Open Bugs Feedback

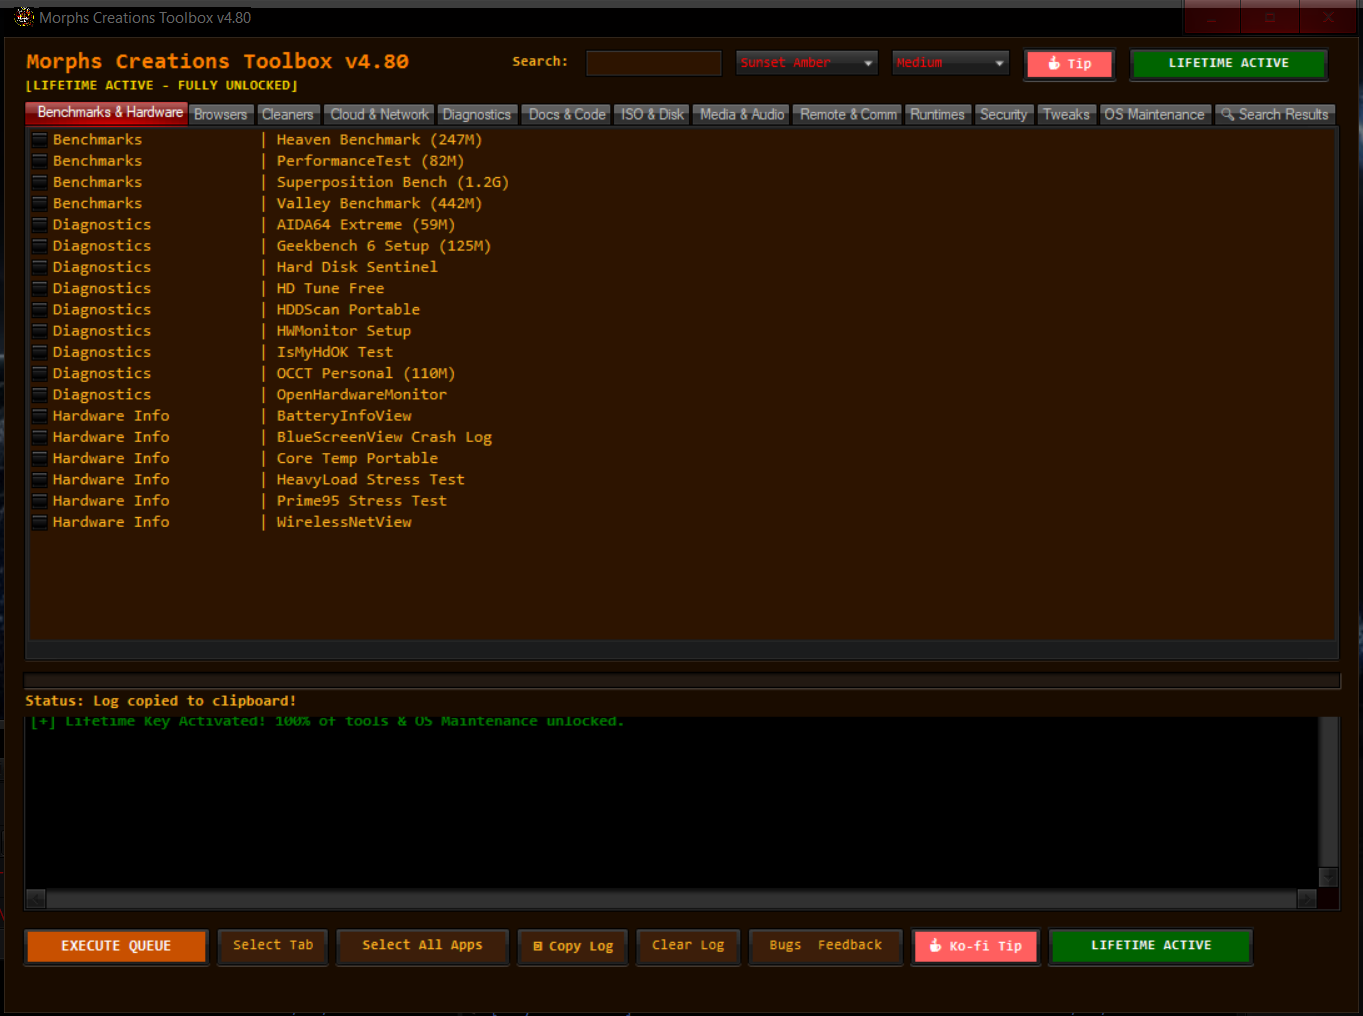tap(825, 945)
